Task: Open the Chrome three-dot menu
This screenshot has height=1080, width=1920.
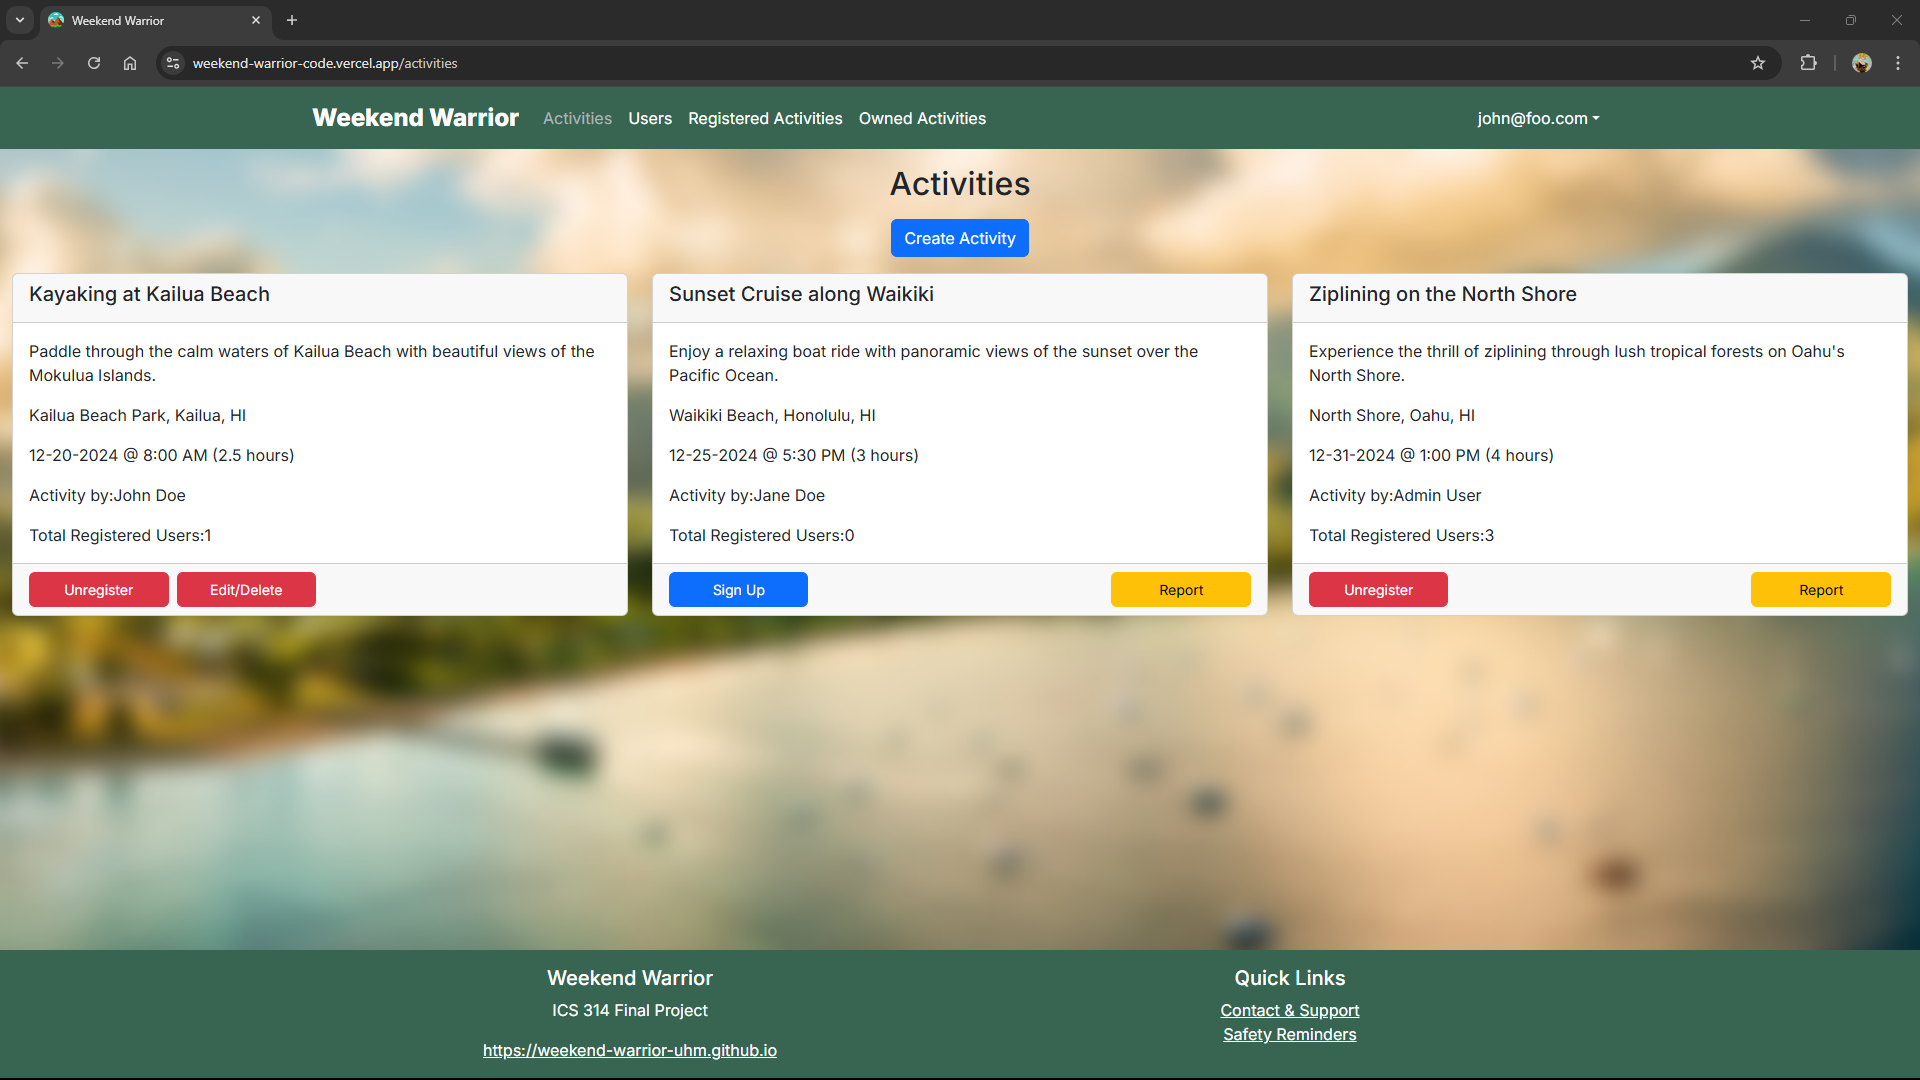Action: [x=1898, y=63]
